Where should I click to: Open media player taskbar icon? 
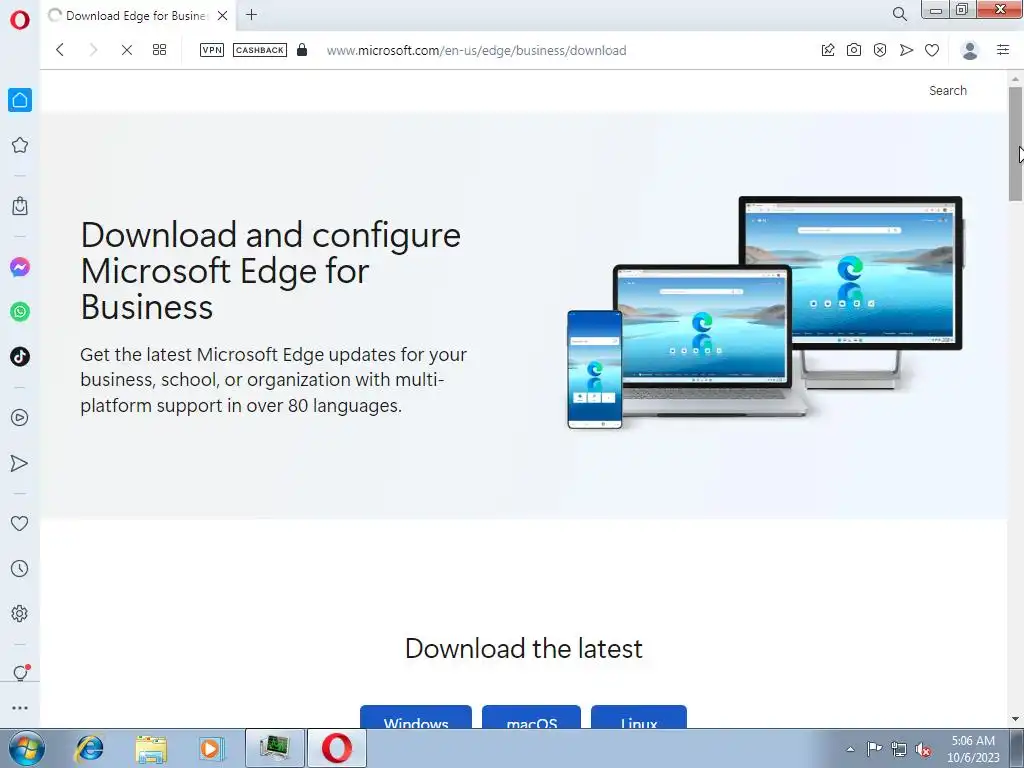(211, 748)
